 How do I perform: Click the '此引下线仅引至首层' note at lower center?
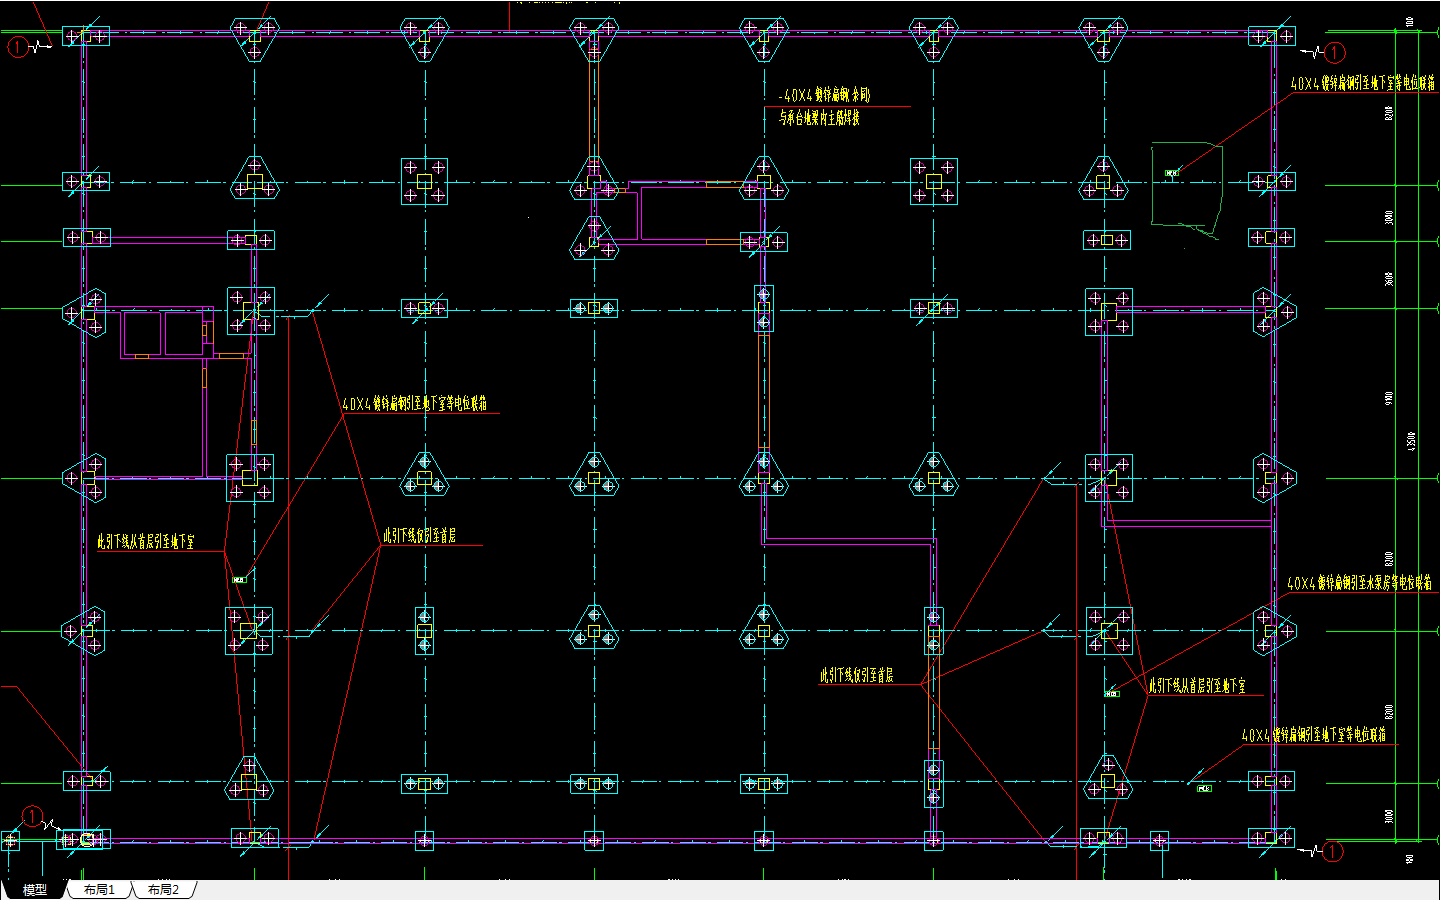tap(857, 676)
